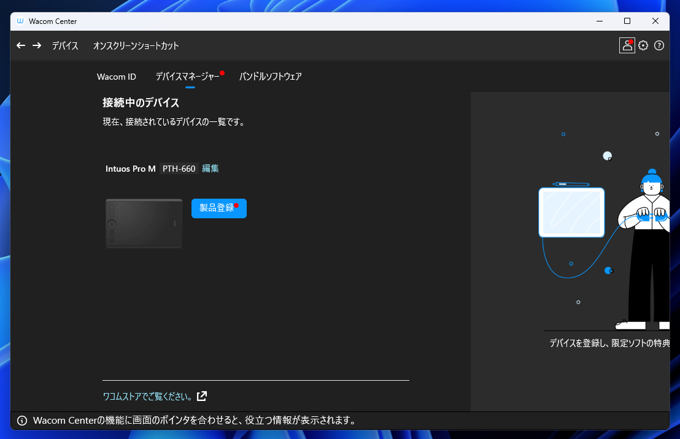Open the user account profile icon
Image resolution: width=680 pixels, height=439 pixels.
click(627, 46)
